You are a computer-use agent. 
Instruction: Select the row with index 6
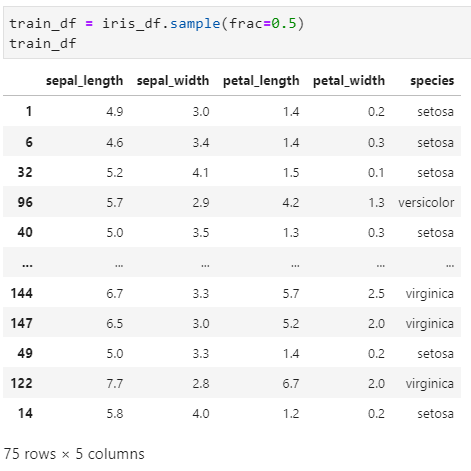(x=232, y=142)
